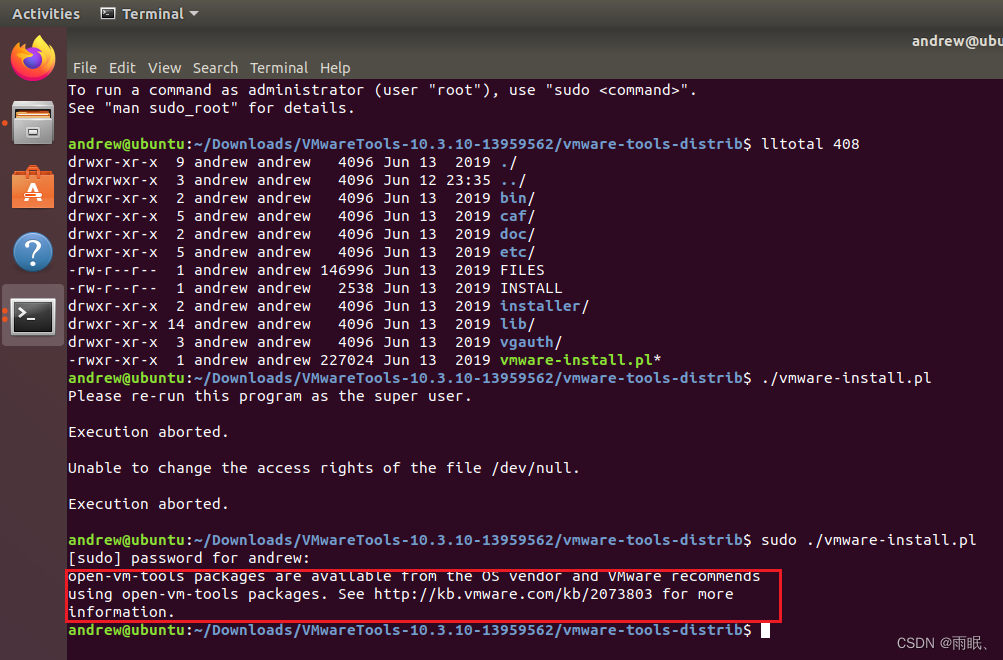Launch Ubuntu Software from the dock
The width and height of the screenshot is (1003, 660).
(33, 187)
